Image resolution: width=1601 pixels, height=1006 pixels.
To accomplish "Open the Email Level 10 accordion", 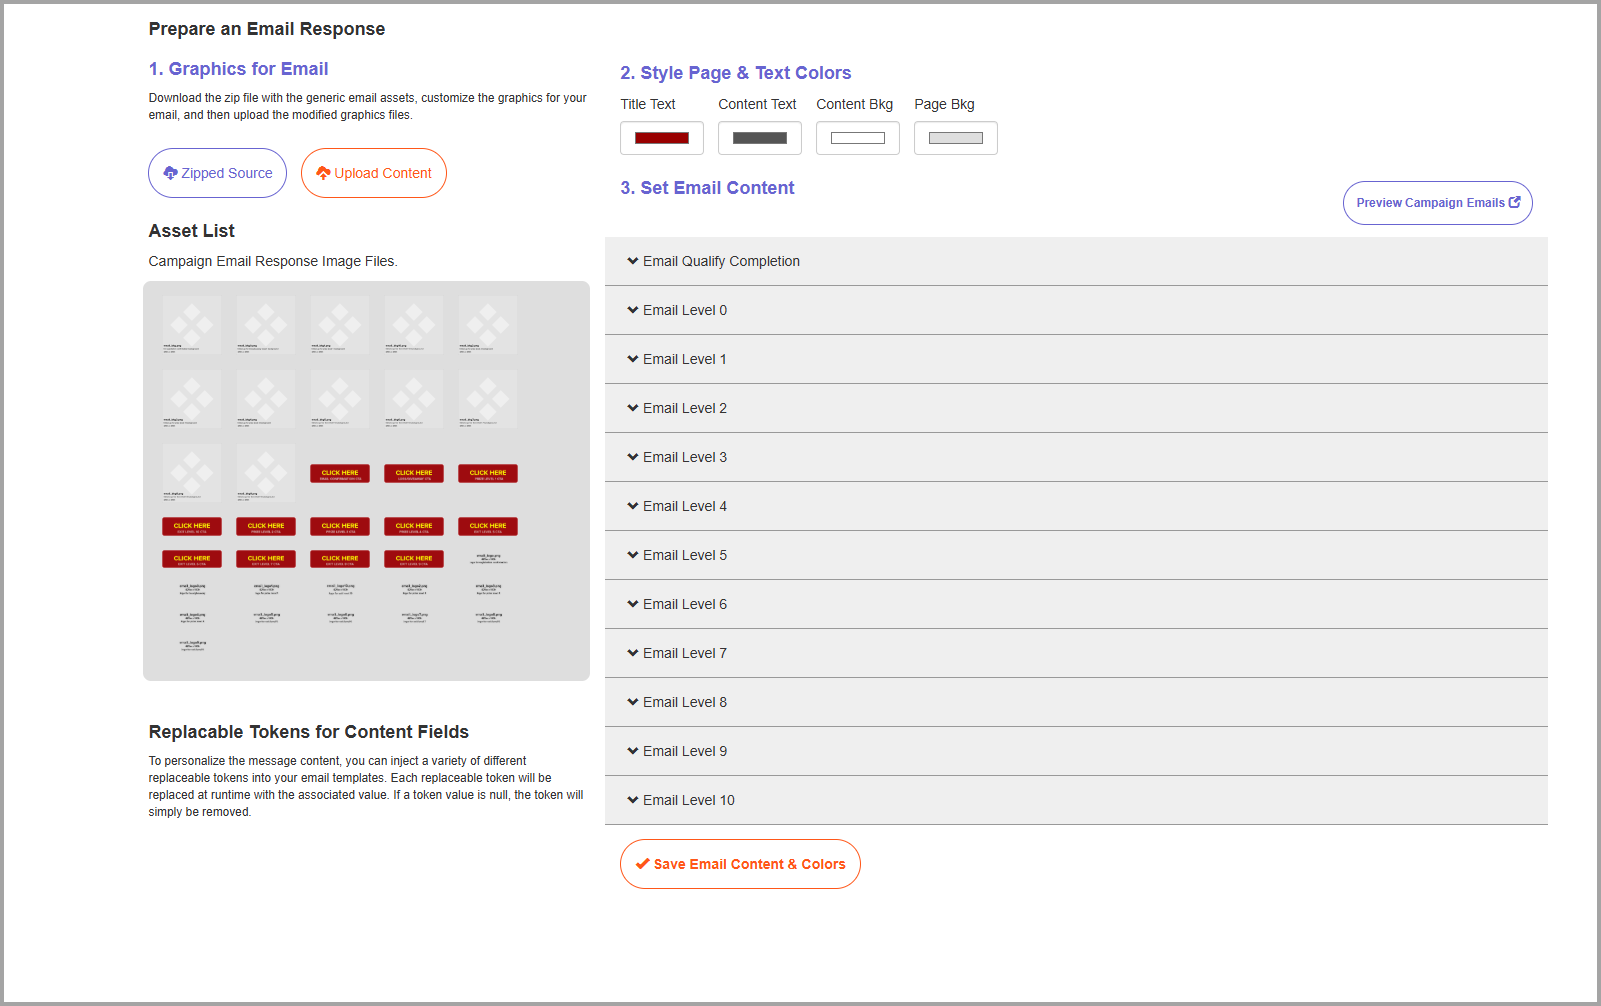I will (1076, 800).
